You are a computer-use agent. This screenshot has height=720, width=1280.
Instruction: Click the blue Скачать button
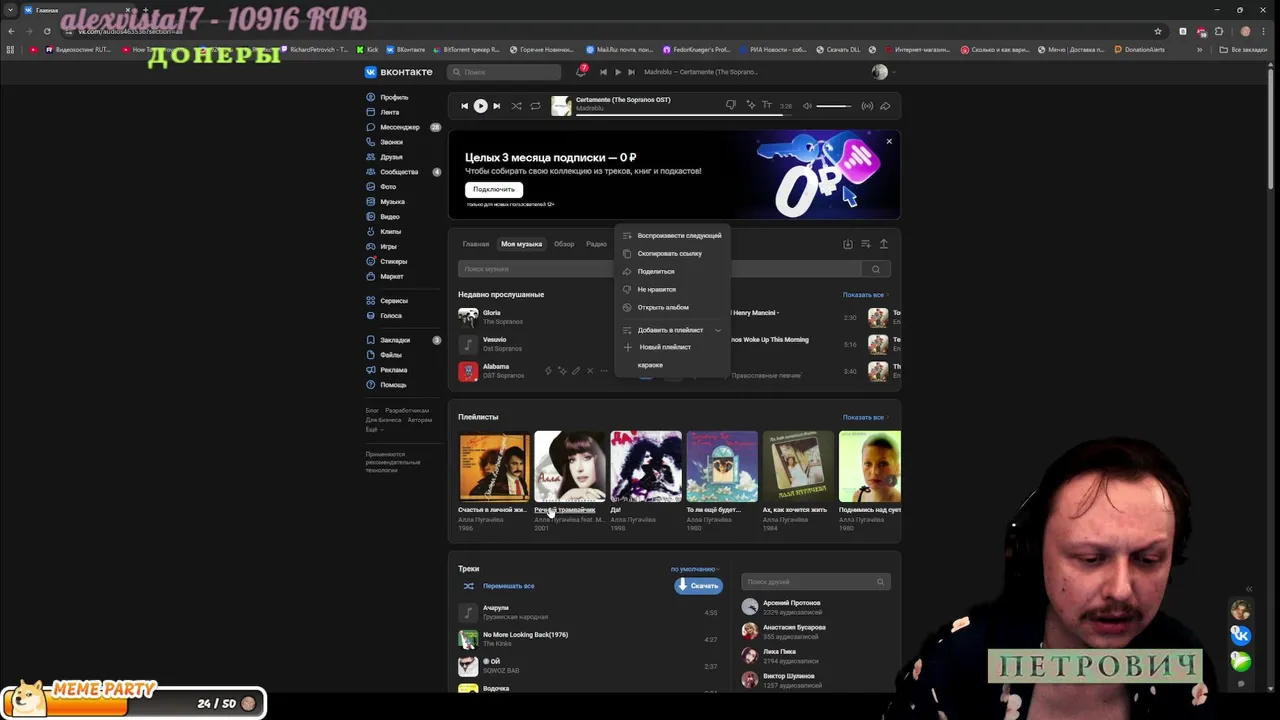pyautogui.click(x=698, y=586)
